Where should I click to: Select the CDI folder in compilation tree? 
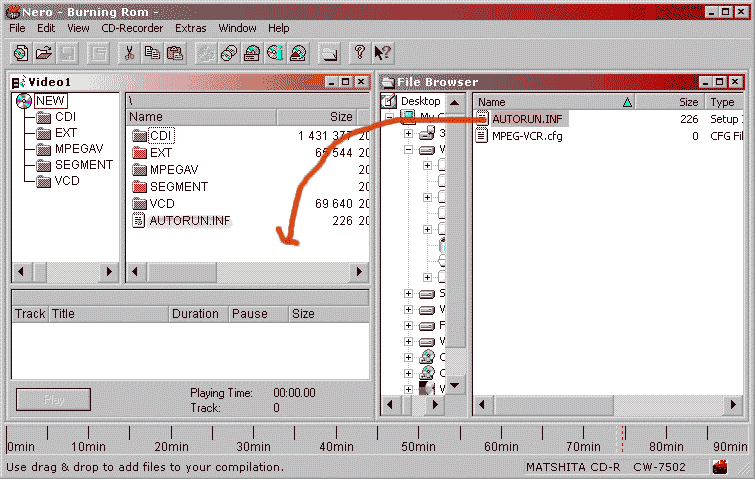click(x=65, y=117)
